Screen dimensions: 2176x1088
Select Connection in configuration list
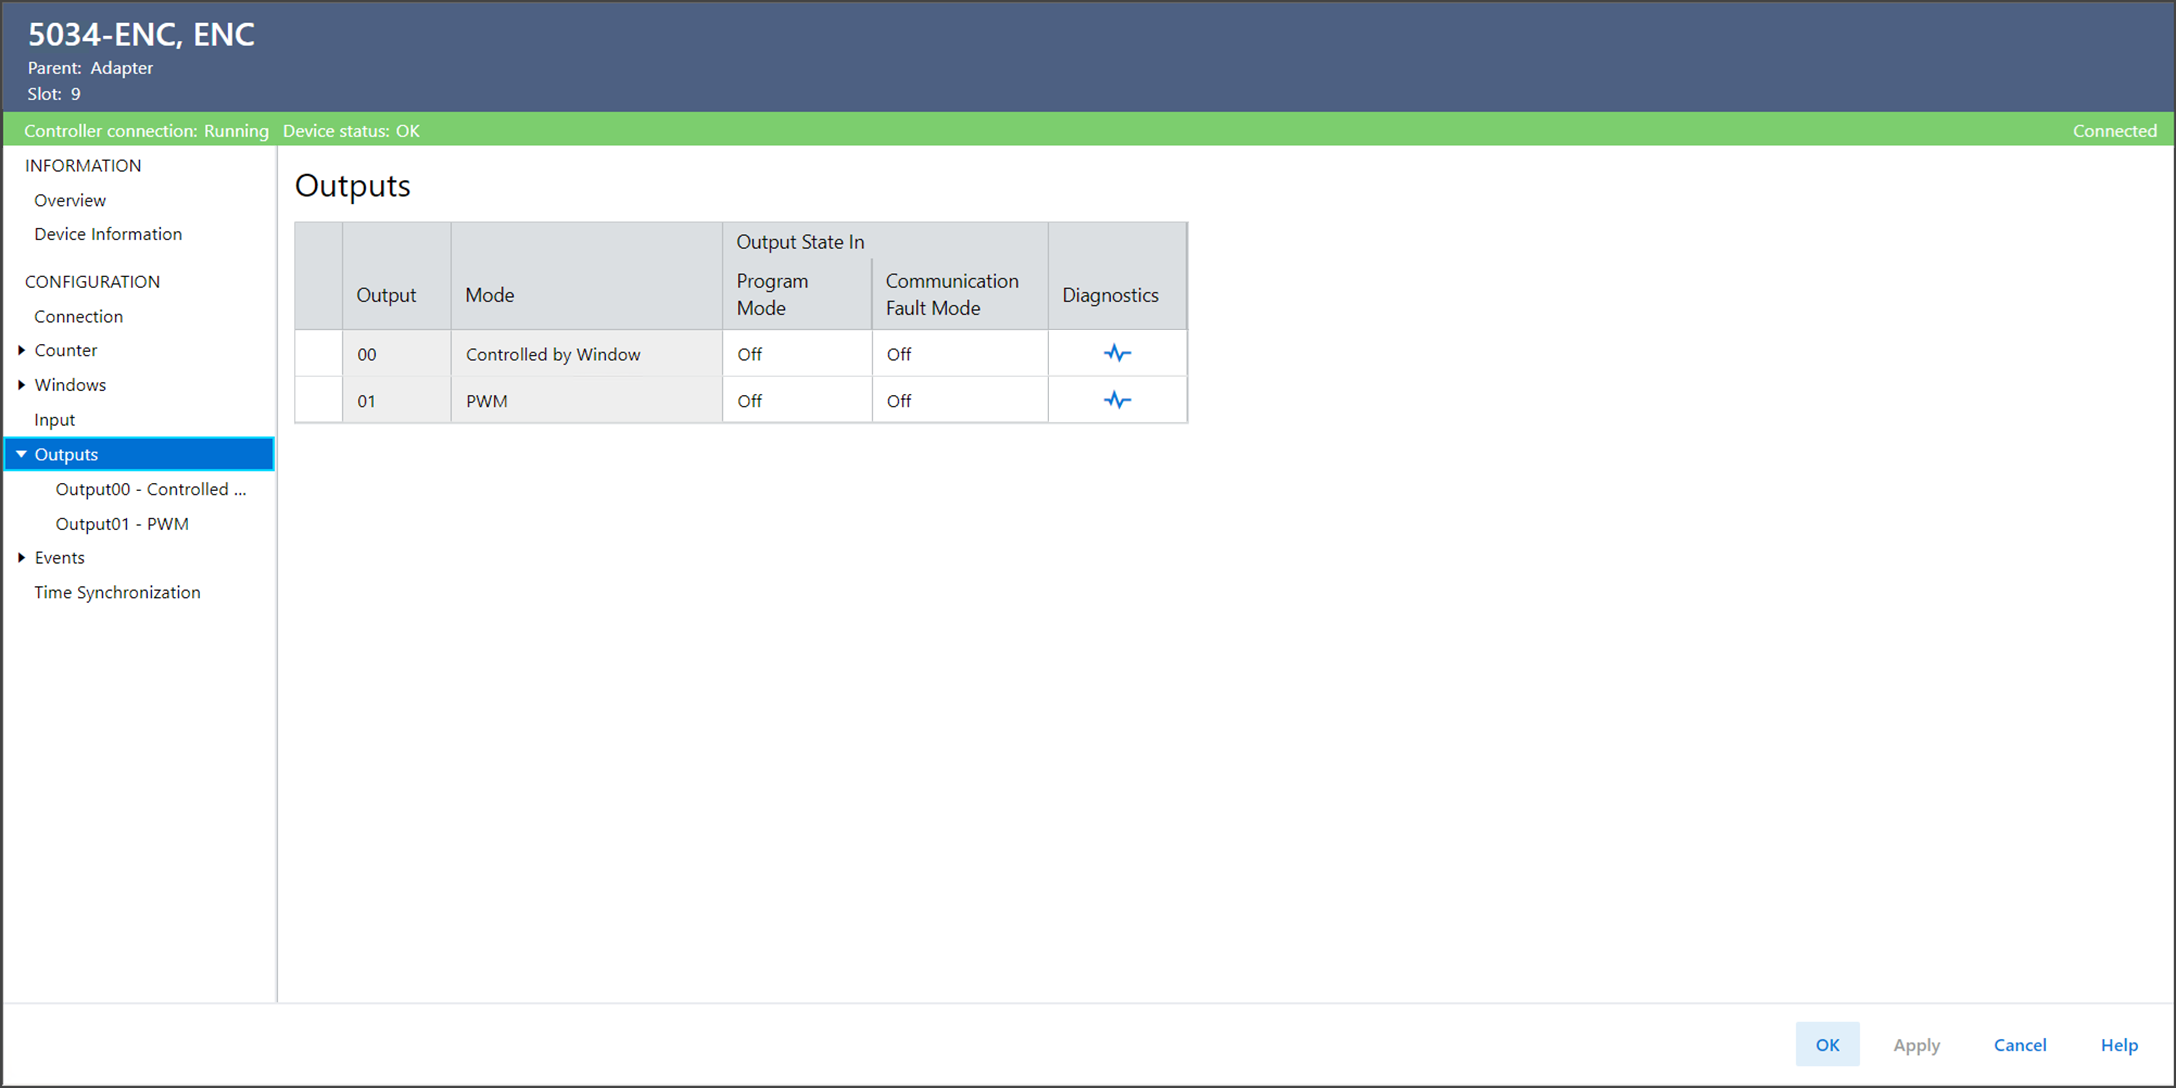click(78, 316)
